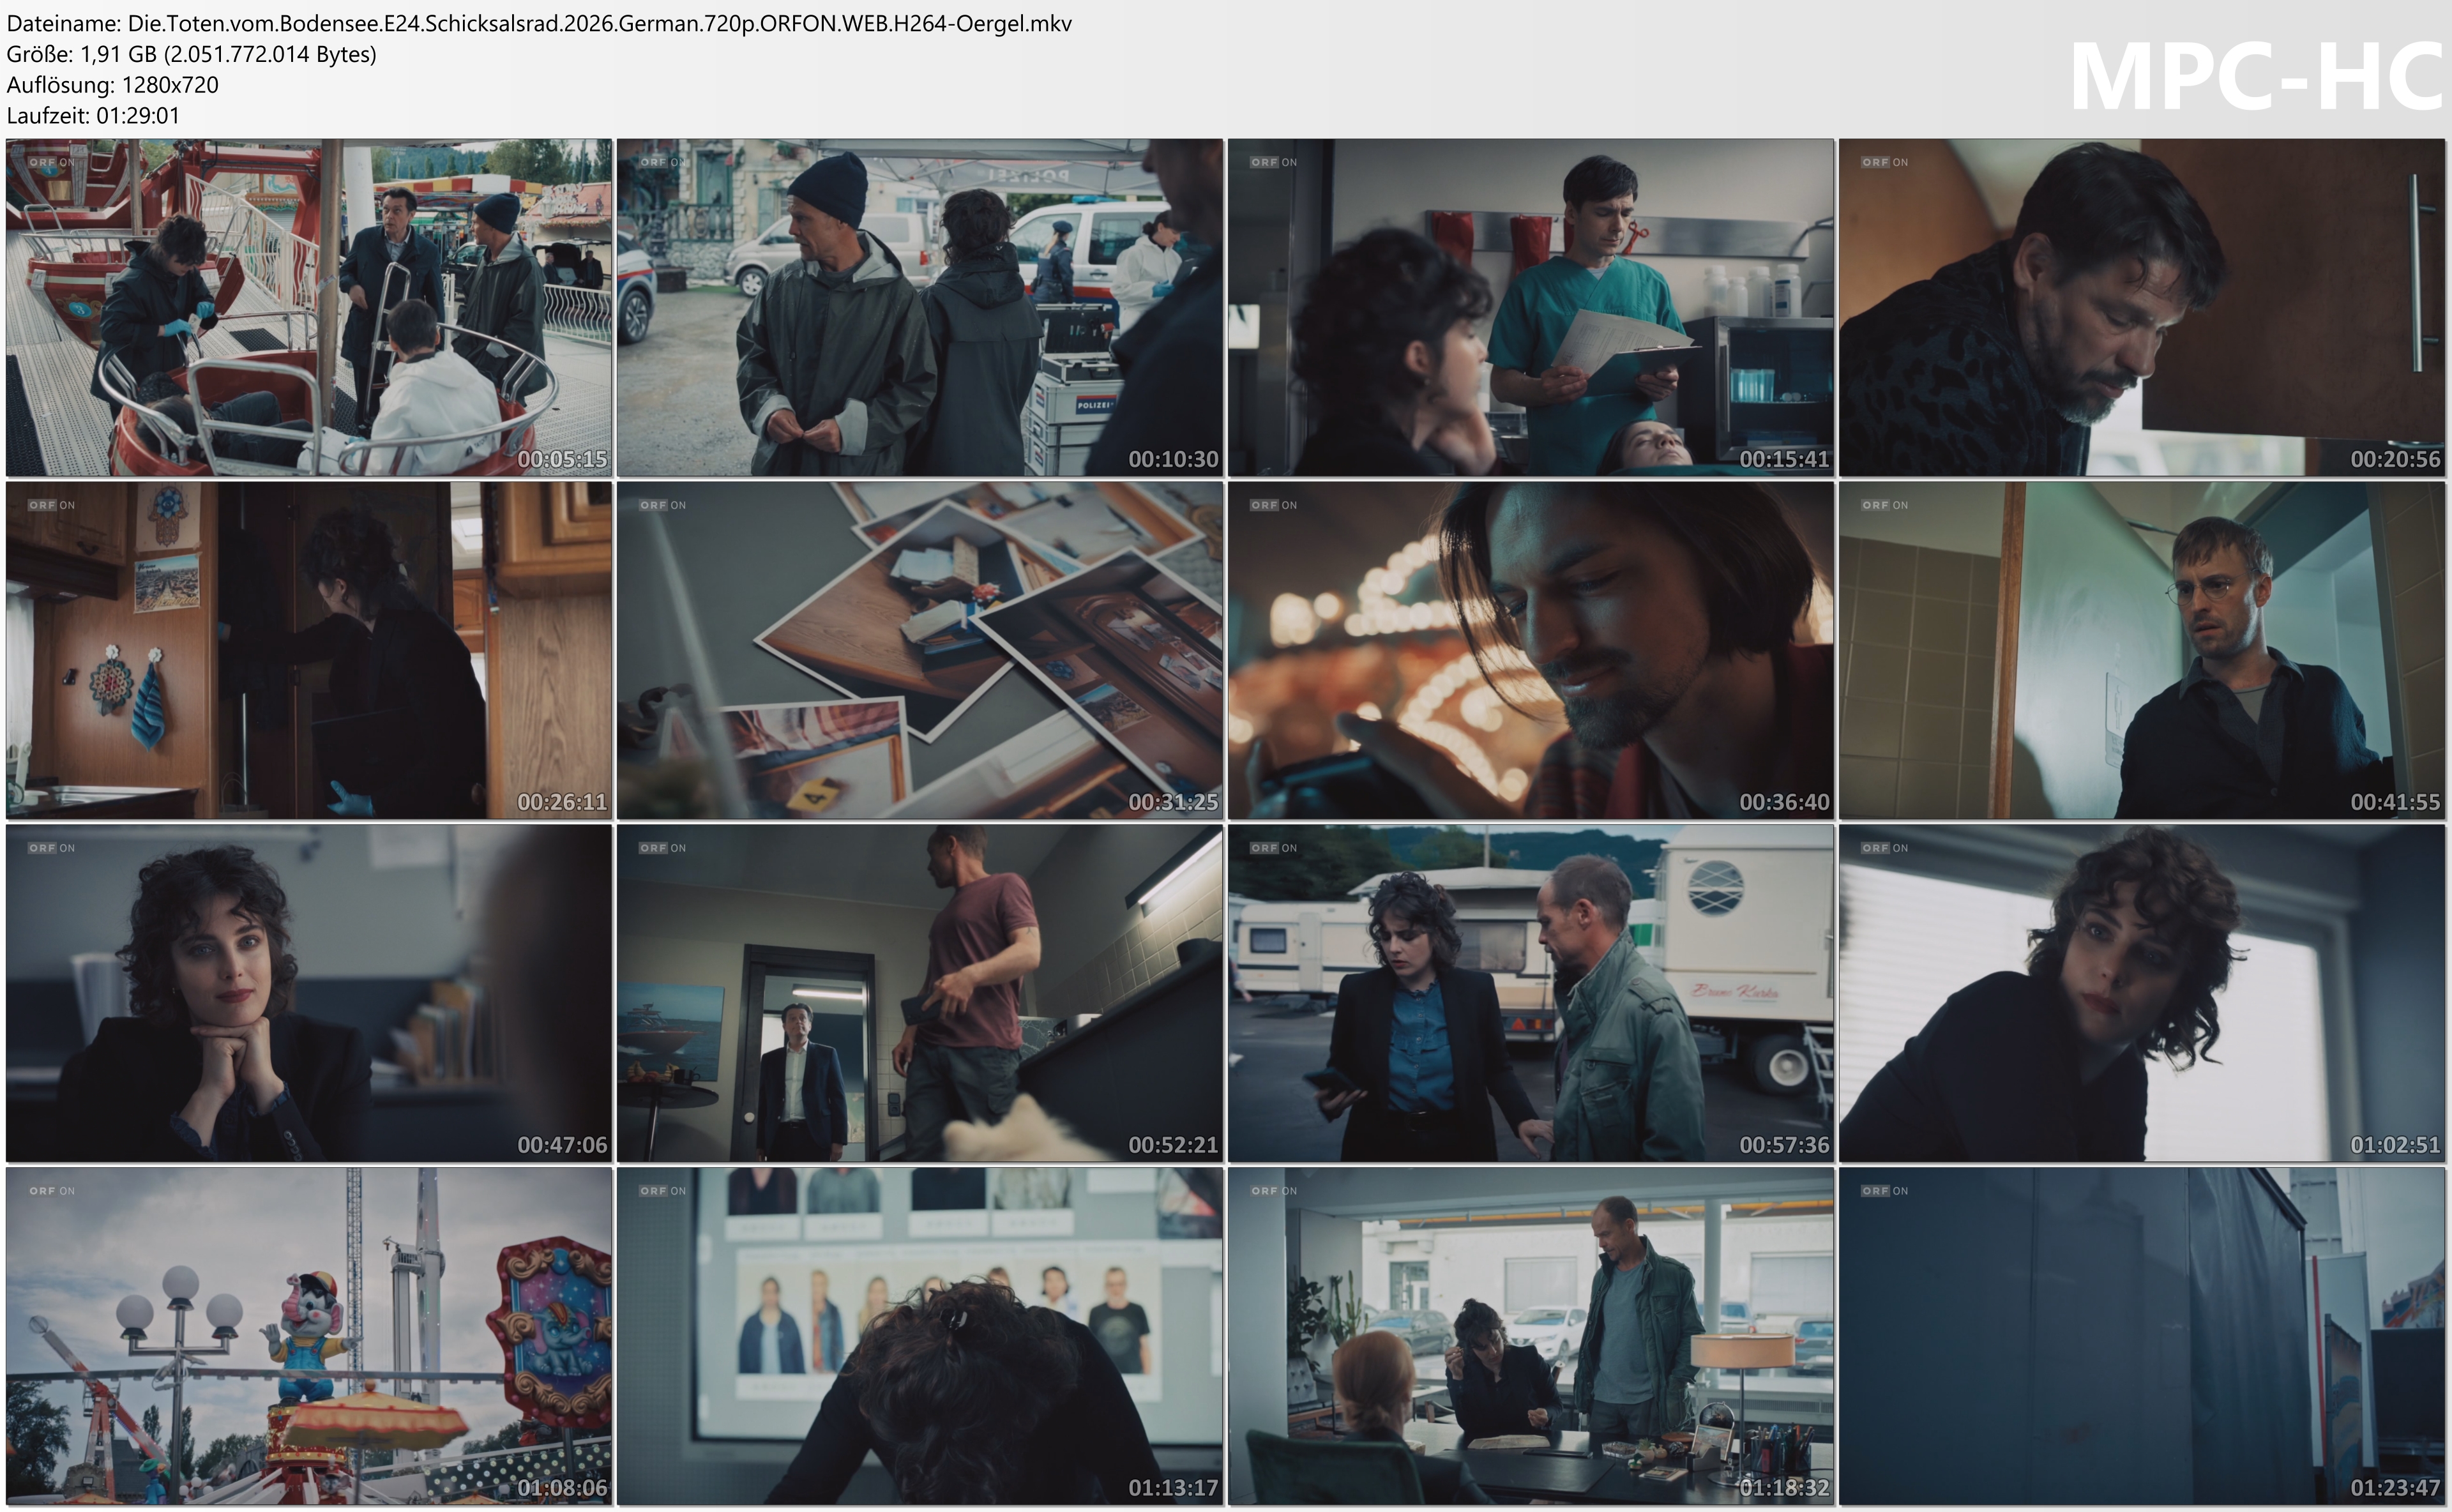Click the ORF ON watermark in first thumbnail

click(x=51, y=162)
